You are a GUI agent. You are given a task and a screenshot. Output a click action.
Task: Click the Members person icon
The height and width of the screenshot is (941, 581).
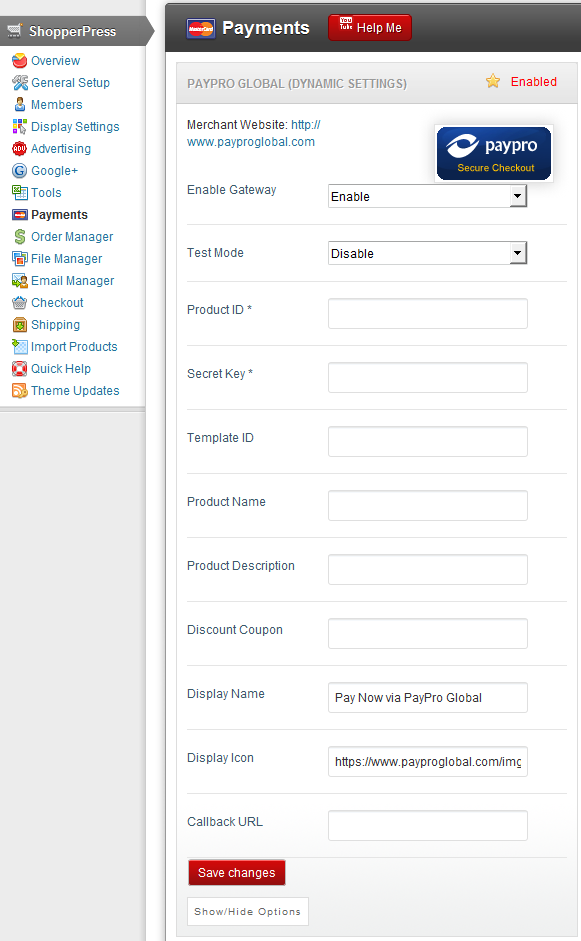coord(20,104)
